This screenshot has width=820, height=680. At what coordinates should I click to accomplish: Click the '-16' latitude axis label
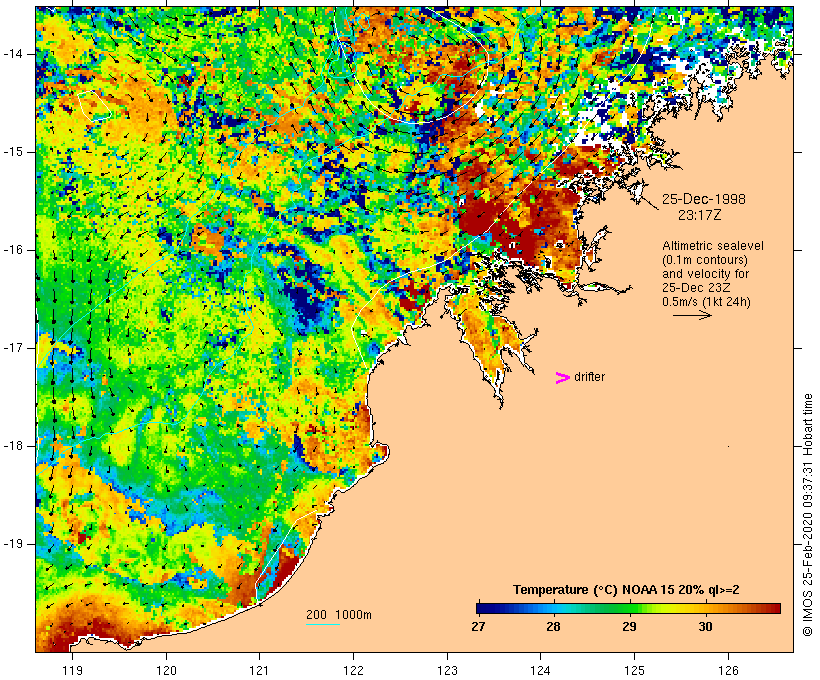click(12, 250)
